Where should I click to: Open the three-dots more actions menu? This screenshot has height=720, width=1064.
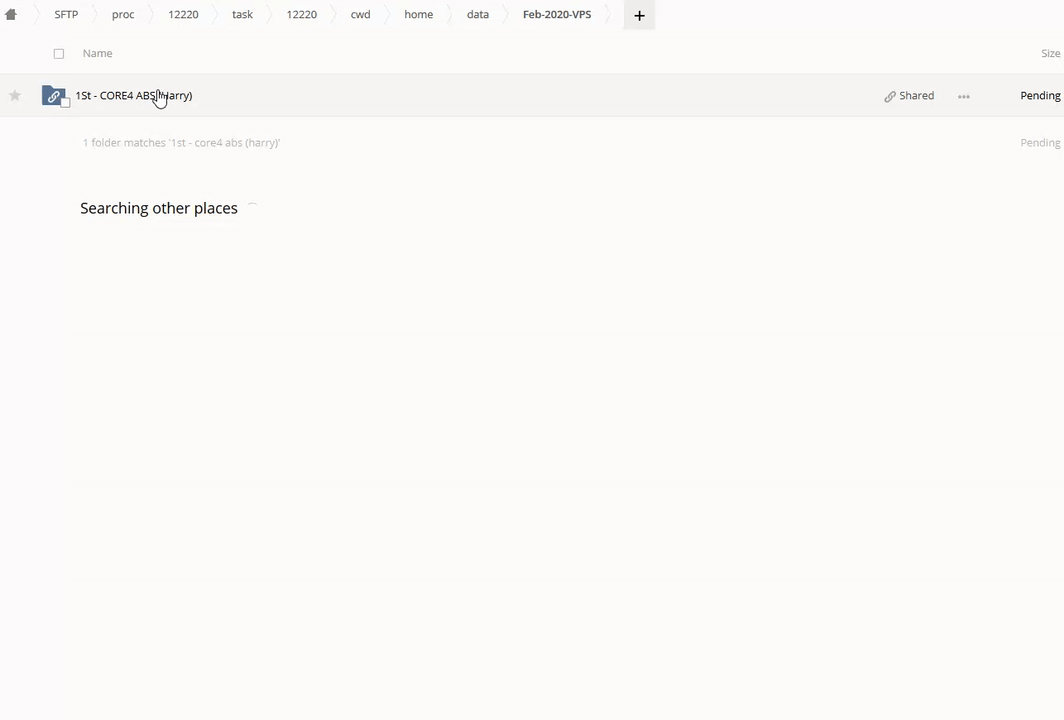963,97
